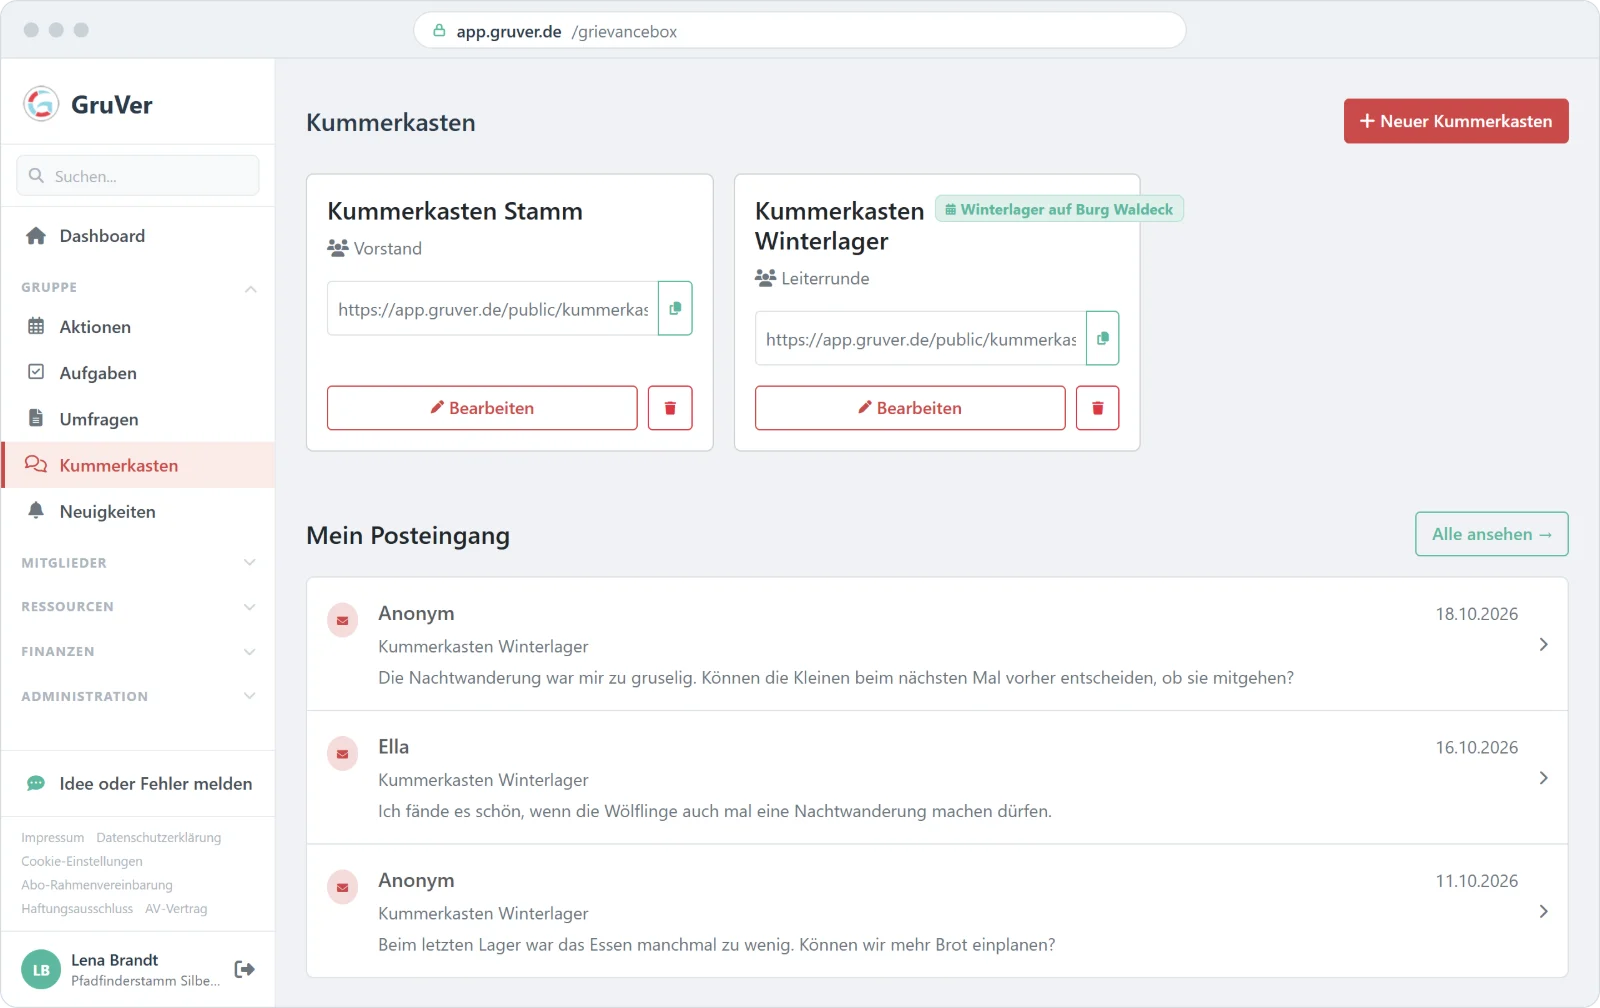Delete the Kummerkasten Stamm box
Viewport: 1600px width, 1008px height.
pos(670,408)
